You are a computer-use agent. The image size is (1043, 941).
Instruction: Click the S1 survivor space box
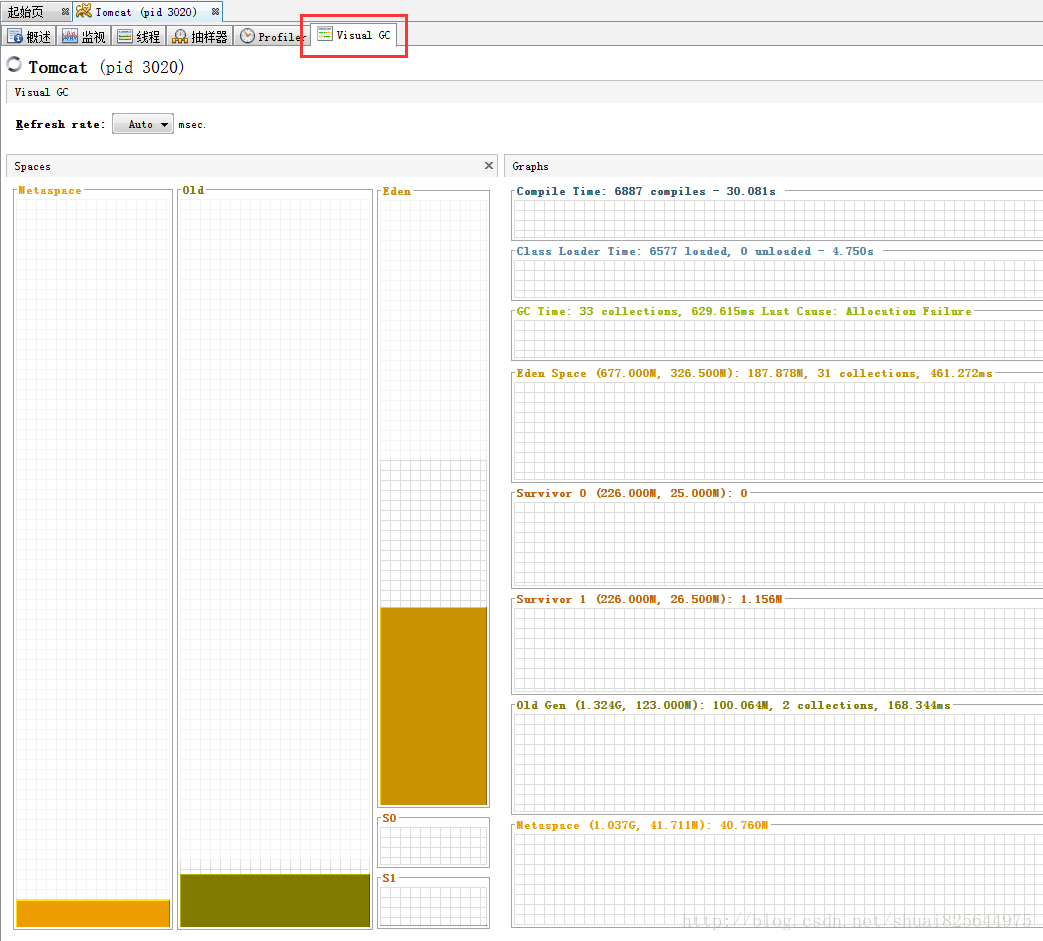point(433,906)
